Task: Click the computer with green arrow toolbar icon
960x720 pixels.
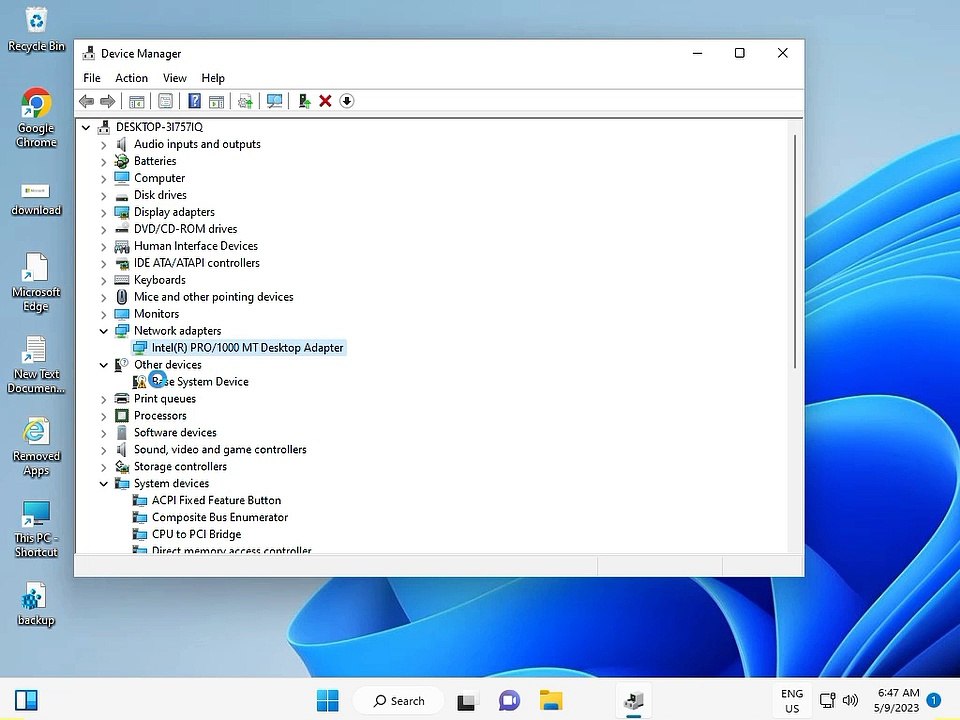Action: (304, 101)
